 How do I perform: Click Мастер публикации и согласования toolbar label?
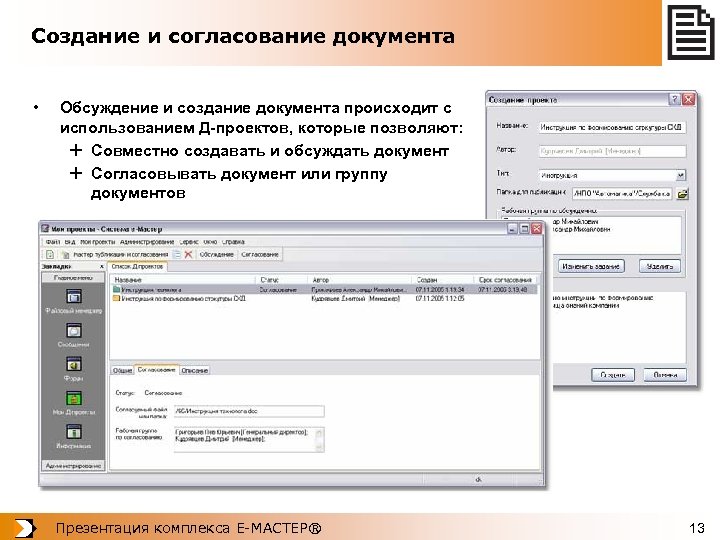pyautogui.click(x=121, y=254)
